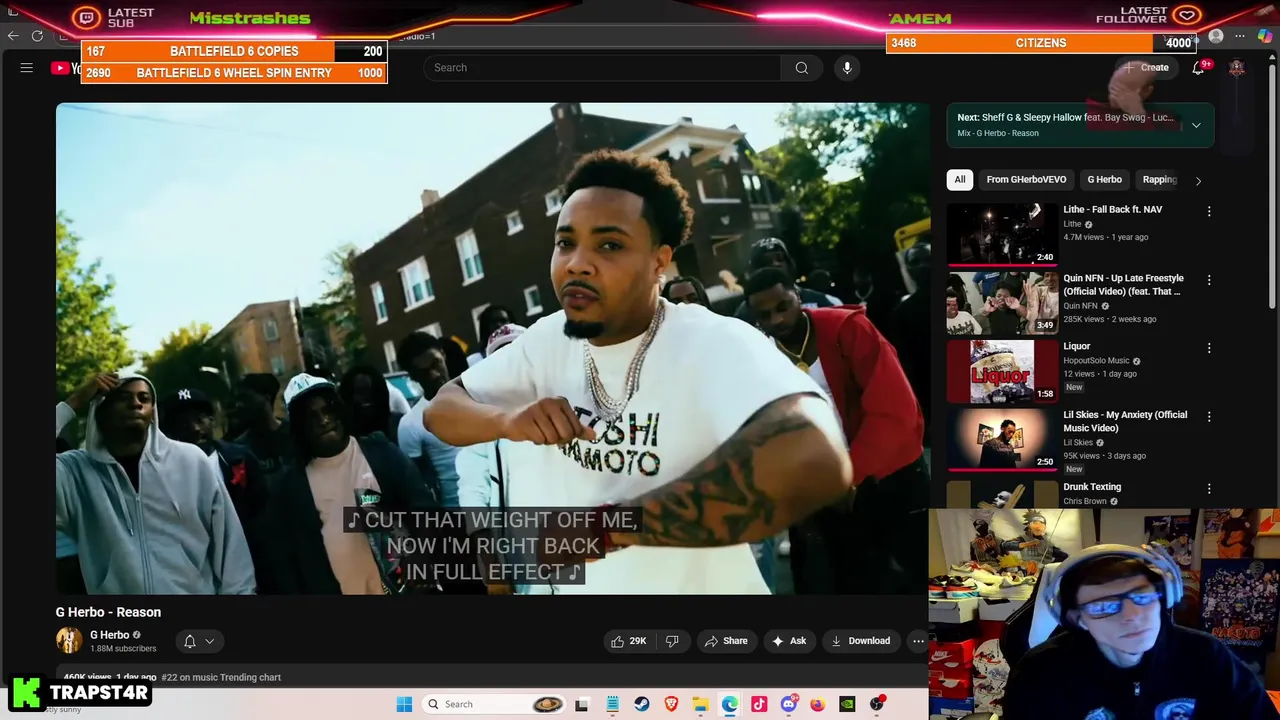Screen dimensions: 1280x720
Task: Open Windows Start menu
Action: click(404, 704)
